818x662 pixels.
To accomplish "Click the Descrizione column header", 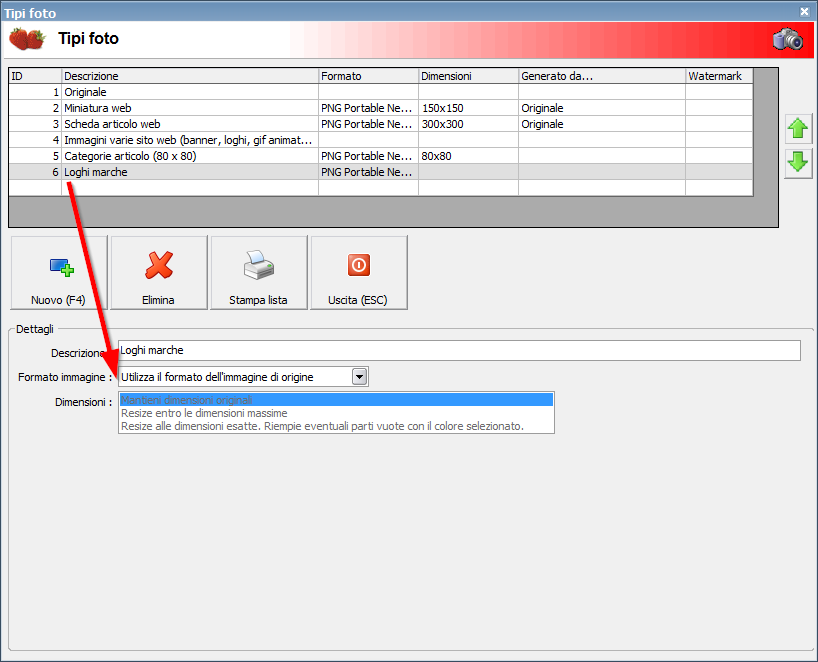I will 190,76.
